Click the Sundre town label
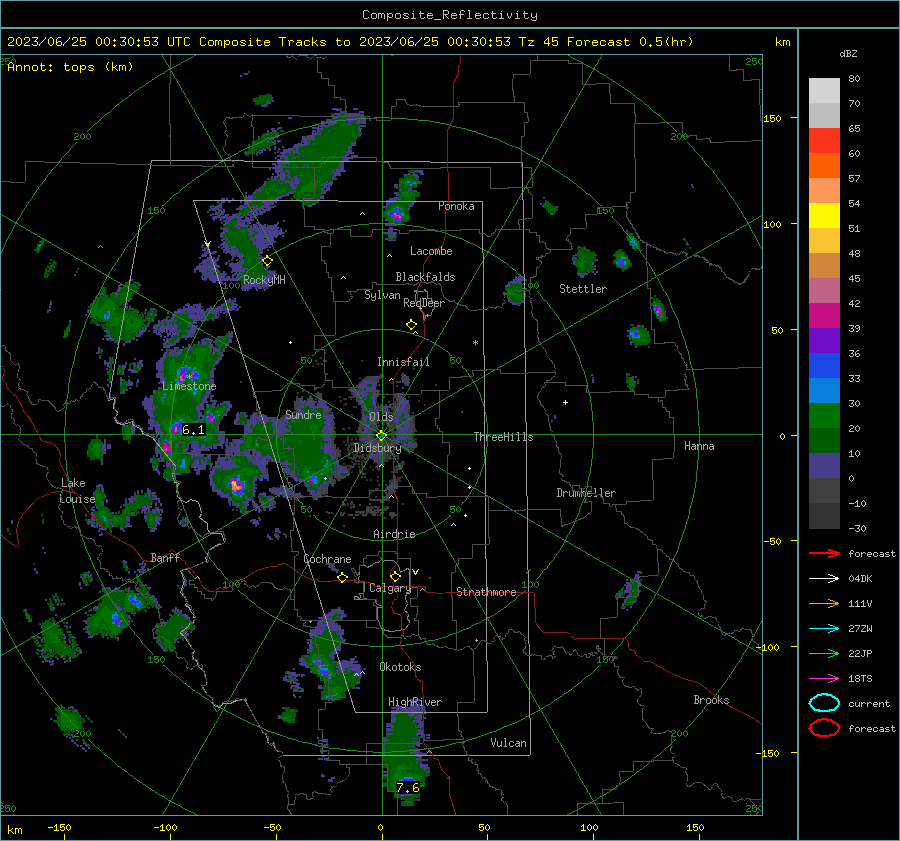 click(x=303, y=415)
